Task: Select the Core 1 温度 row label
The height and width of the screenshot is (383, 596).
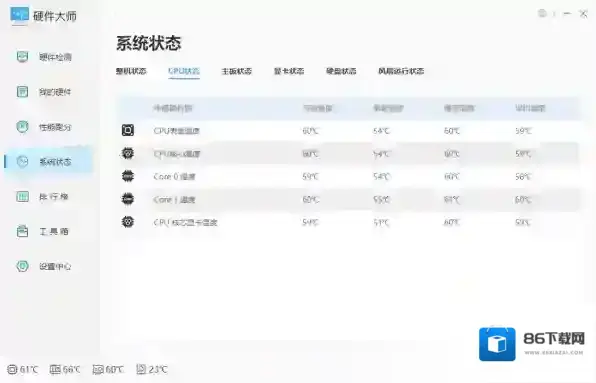Action: click(174, 199)
